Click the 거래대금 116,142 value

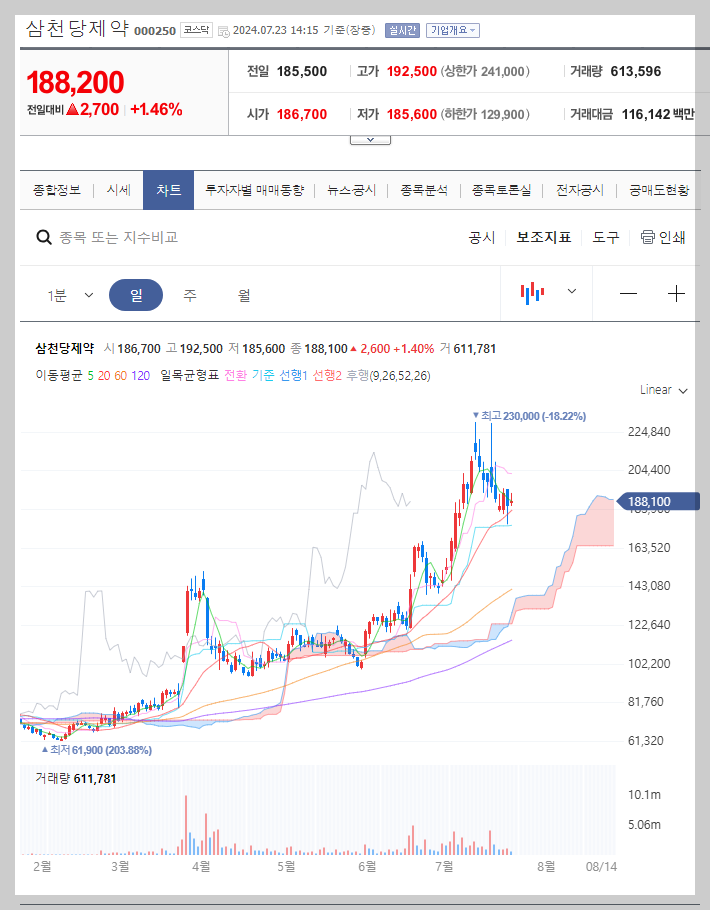tap(646, 114)
